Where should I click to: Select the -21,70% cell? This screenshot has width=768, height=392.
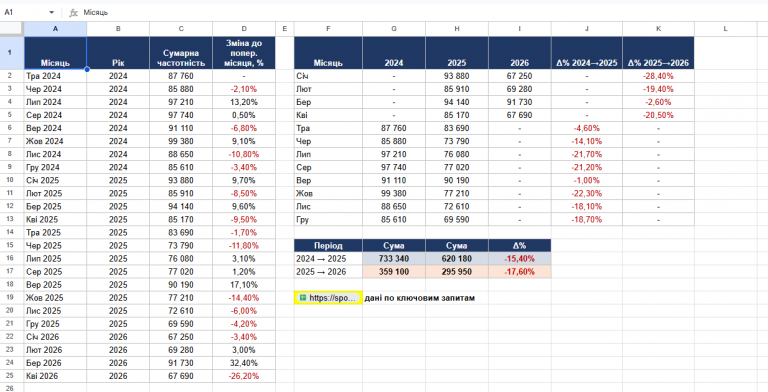587,154
